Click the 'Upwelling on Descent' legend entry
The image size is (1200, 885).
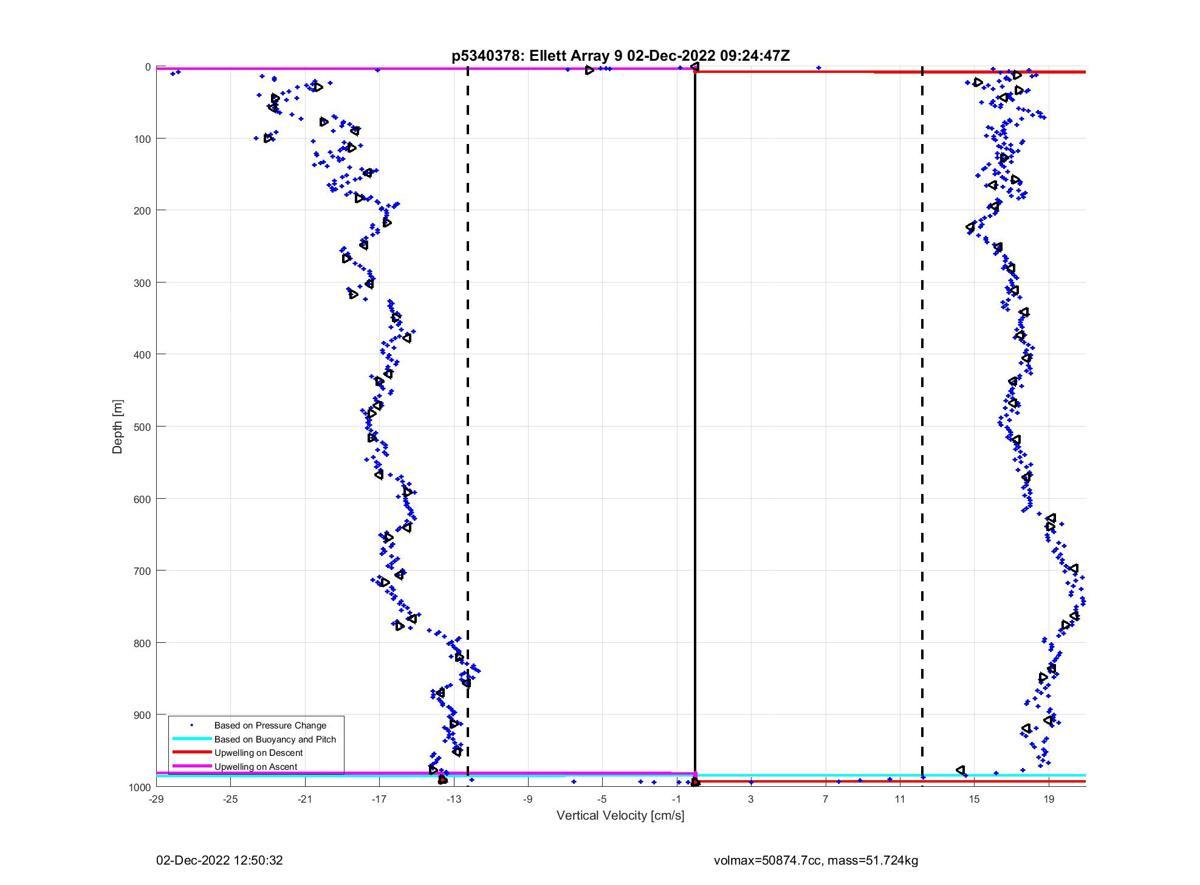(258, 753)
